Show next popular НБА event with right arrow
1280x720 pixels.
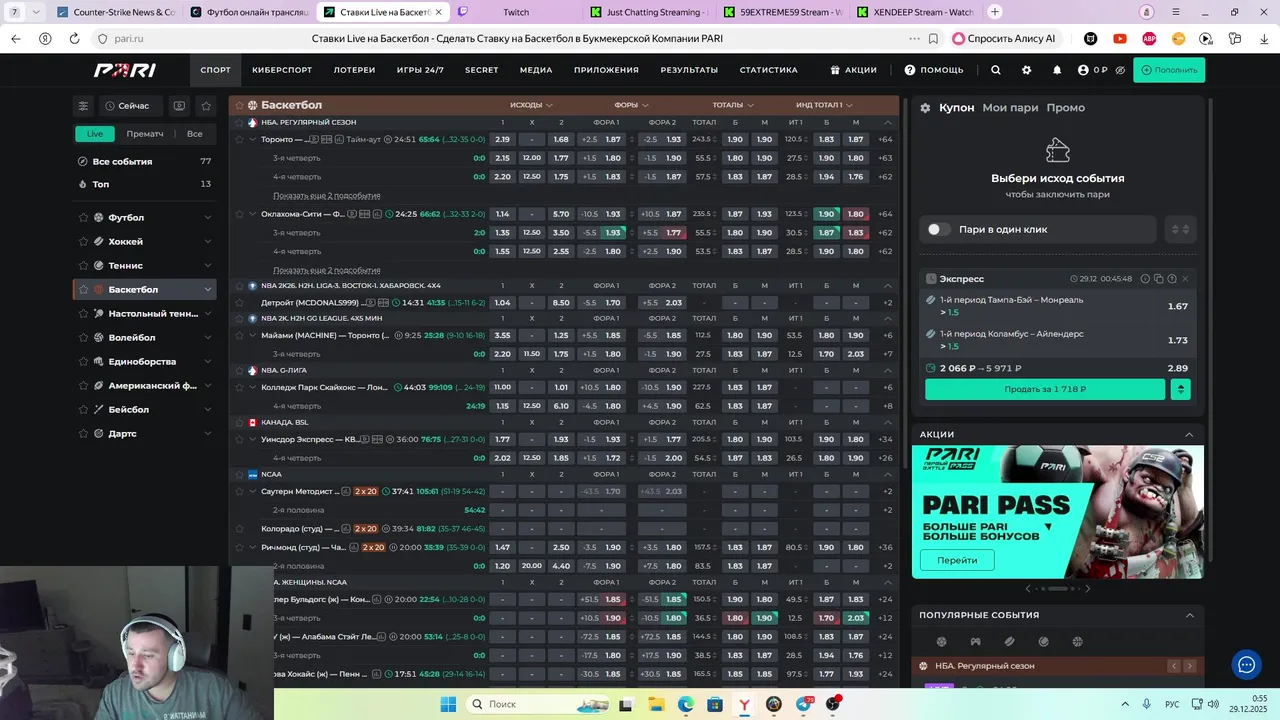click(x=1189, y=666)
